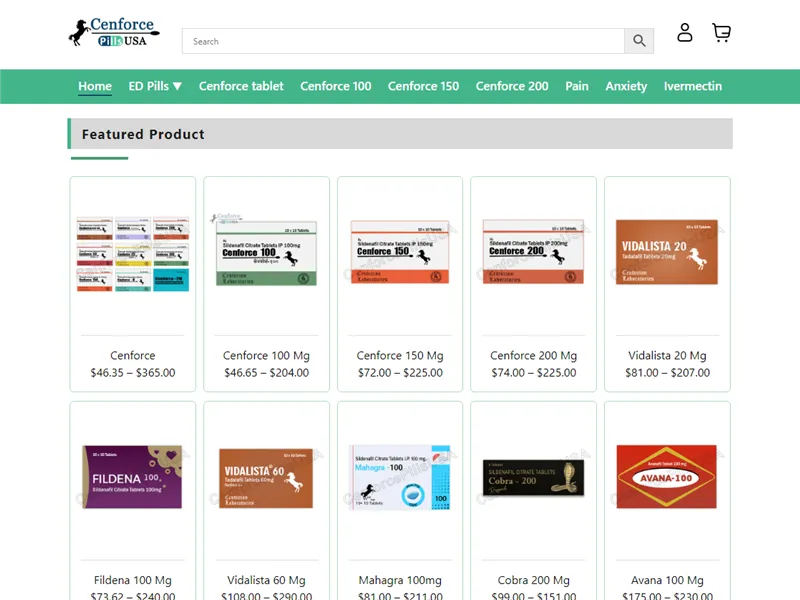
Task: Click the Featured Product heading
Action: (x=143, y=134)
